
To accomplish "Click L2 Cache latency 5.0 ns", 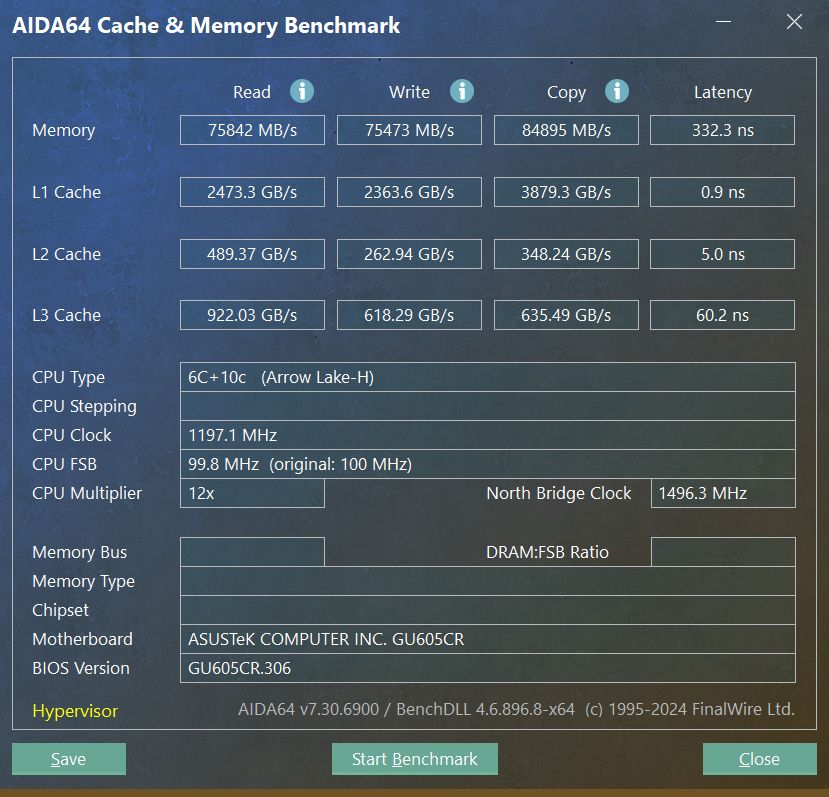I will pyautogui.click(x=722, y=254).
